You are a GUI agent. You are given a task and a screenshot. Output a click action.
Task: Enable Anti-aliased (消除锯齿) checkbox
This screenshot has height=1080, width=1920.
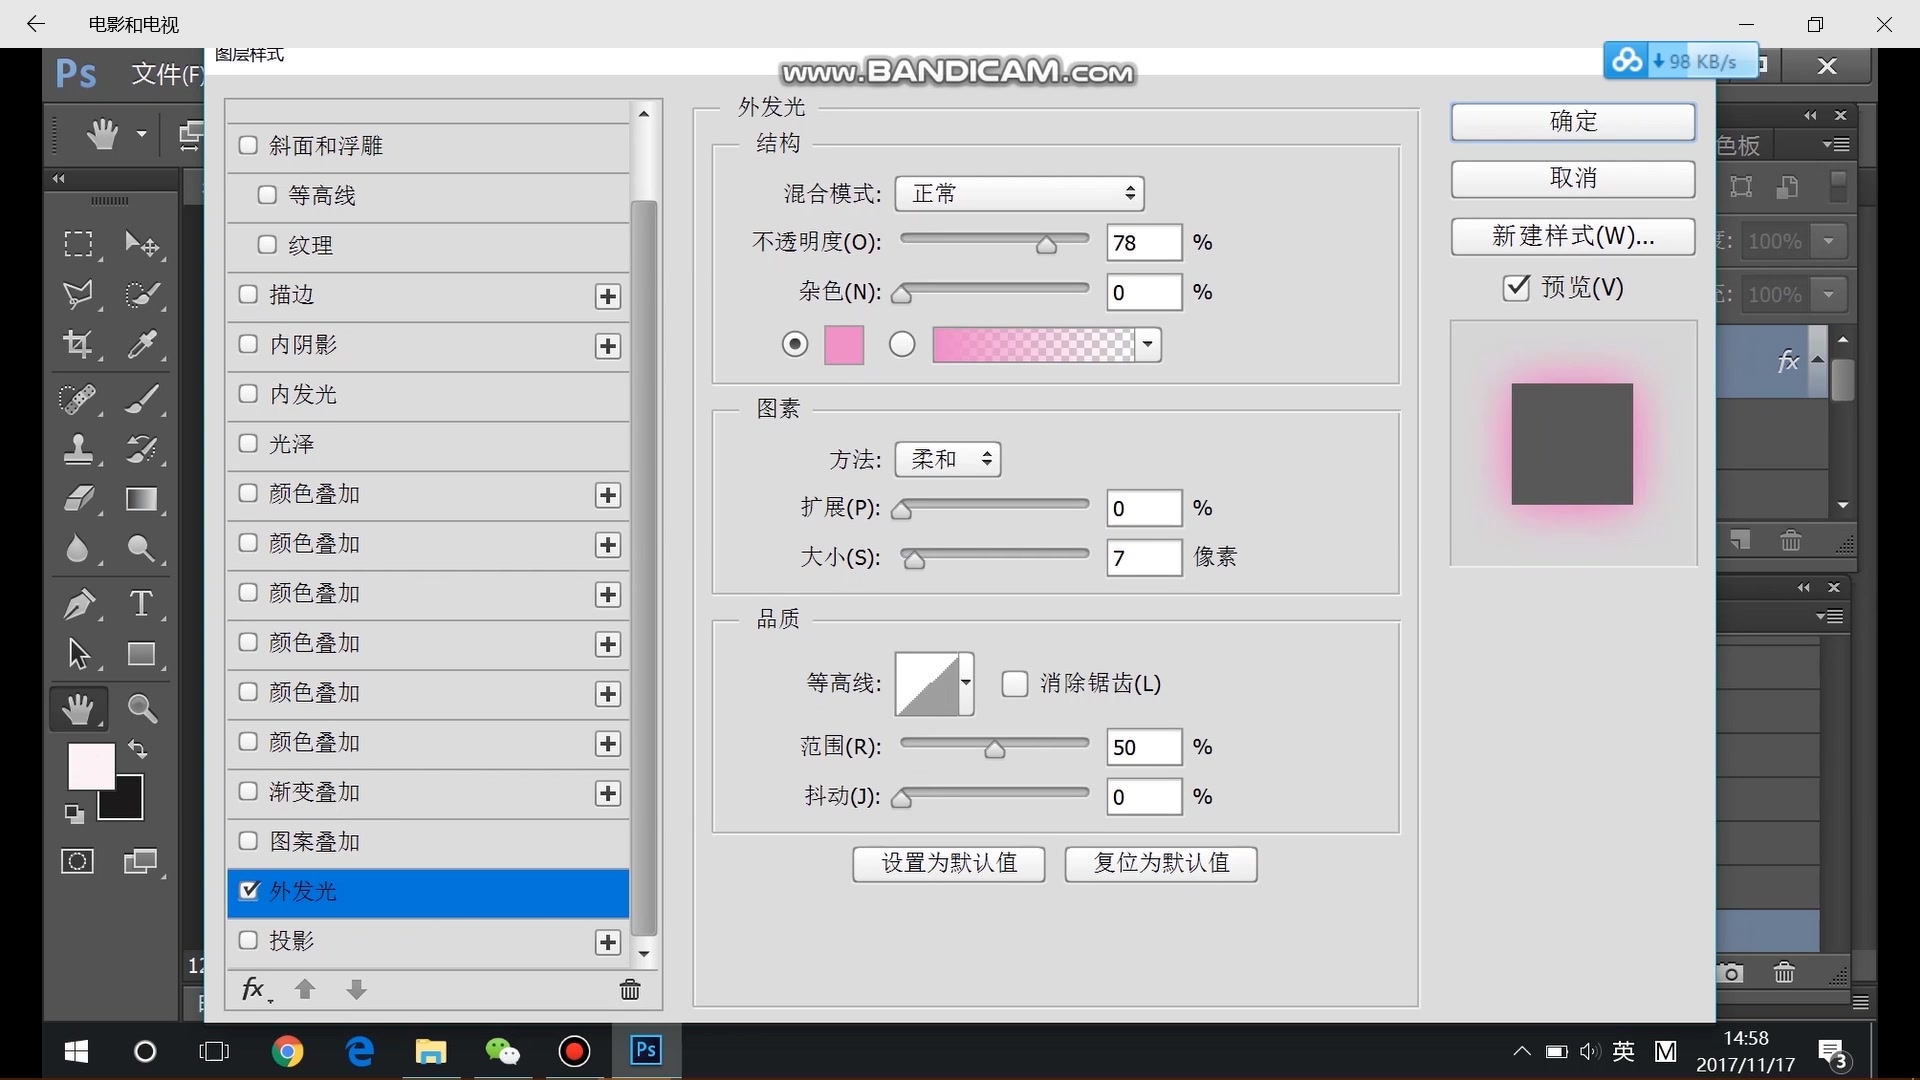point(1015,684)
